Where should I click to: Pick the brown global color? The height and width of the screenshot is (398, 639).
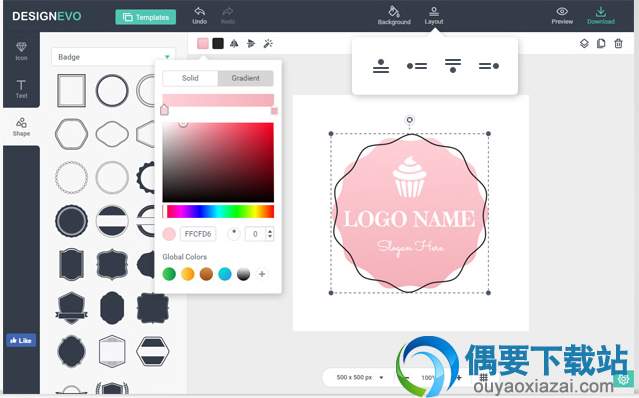tap(206, 274)
